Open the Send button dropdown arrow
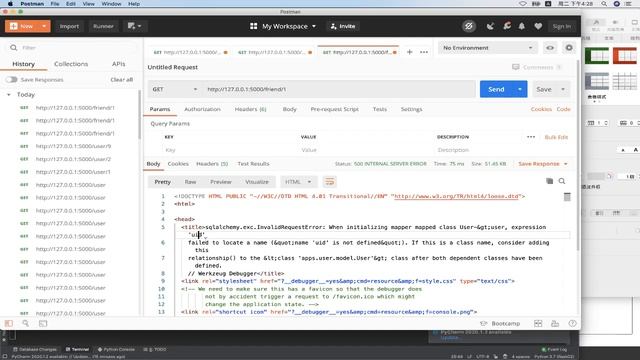 coord(520,89)
